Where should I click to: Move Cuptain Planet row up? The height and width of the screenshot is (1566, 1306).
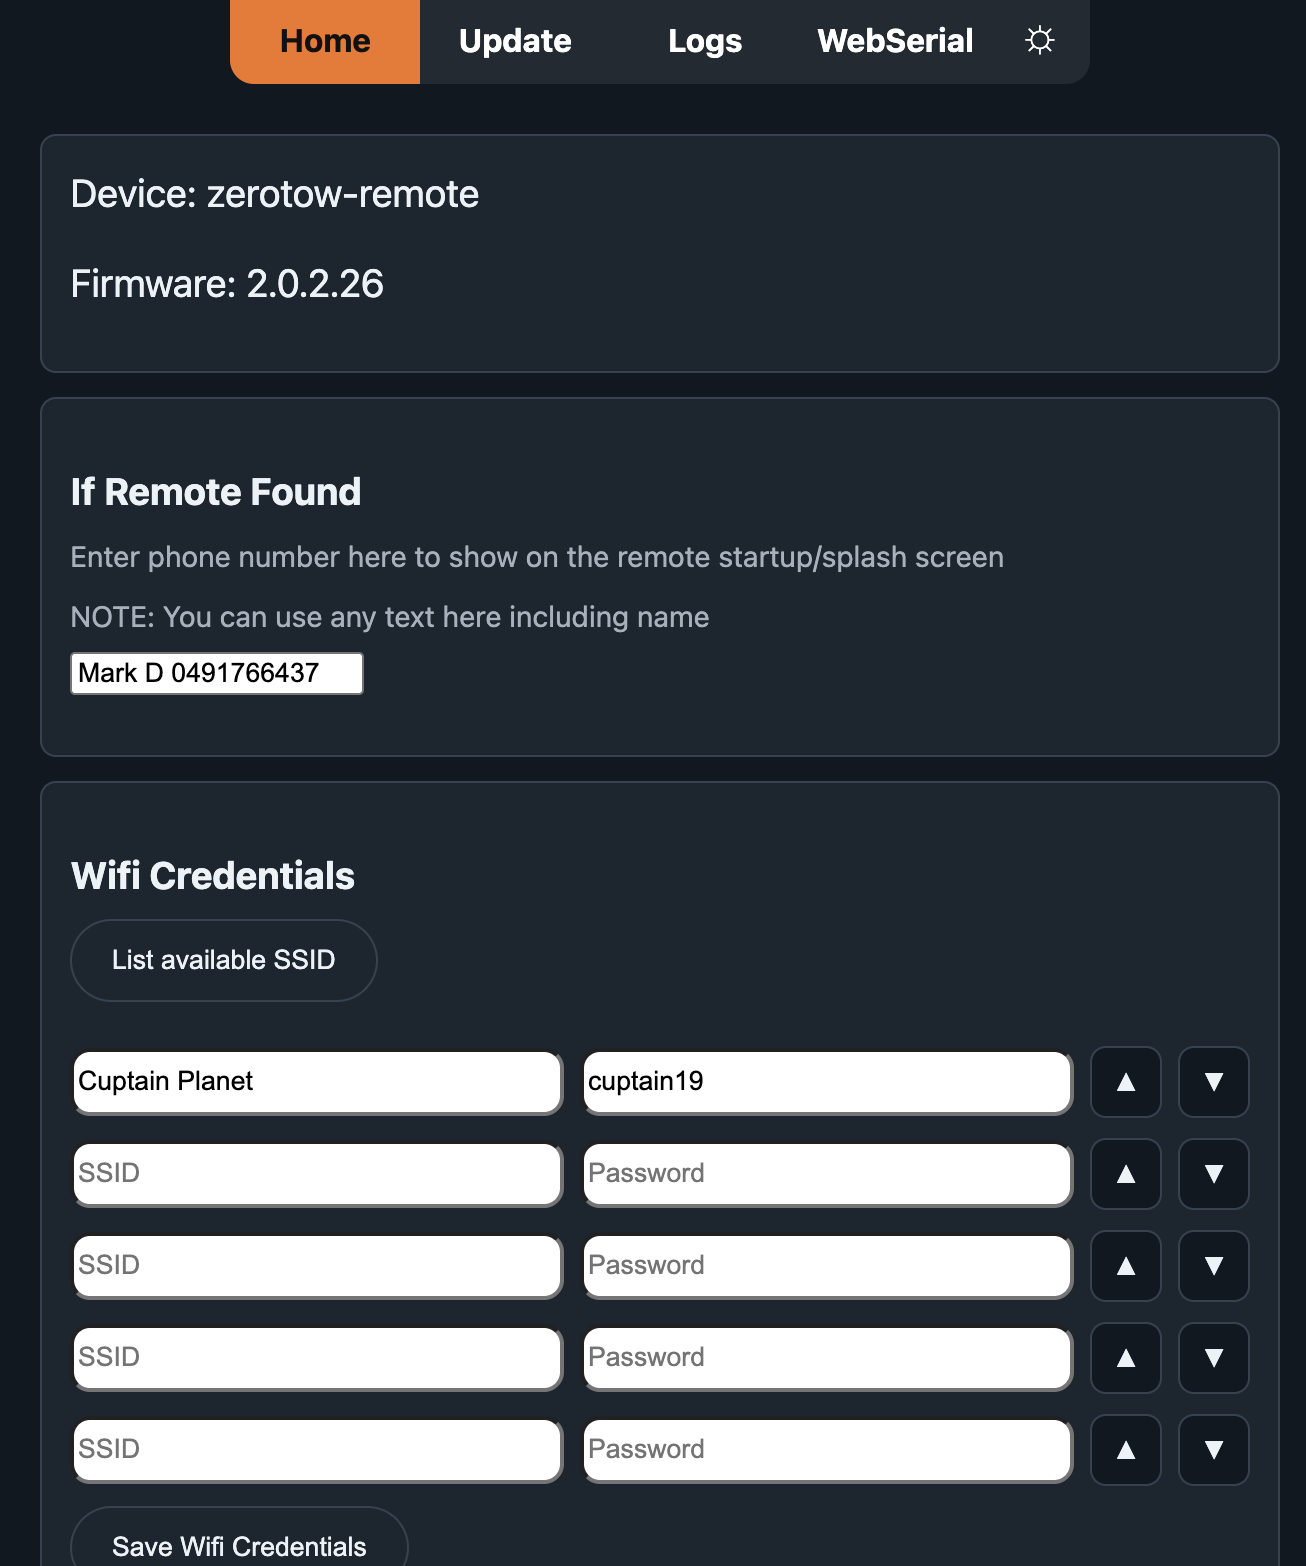coord(1126,1082)
